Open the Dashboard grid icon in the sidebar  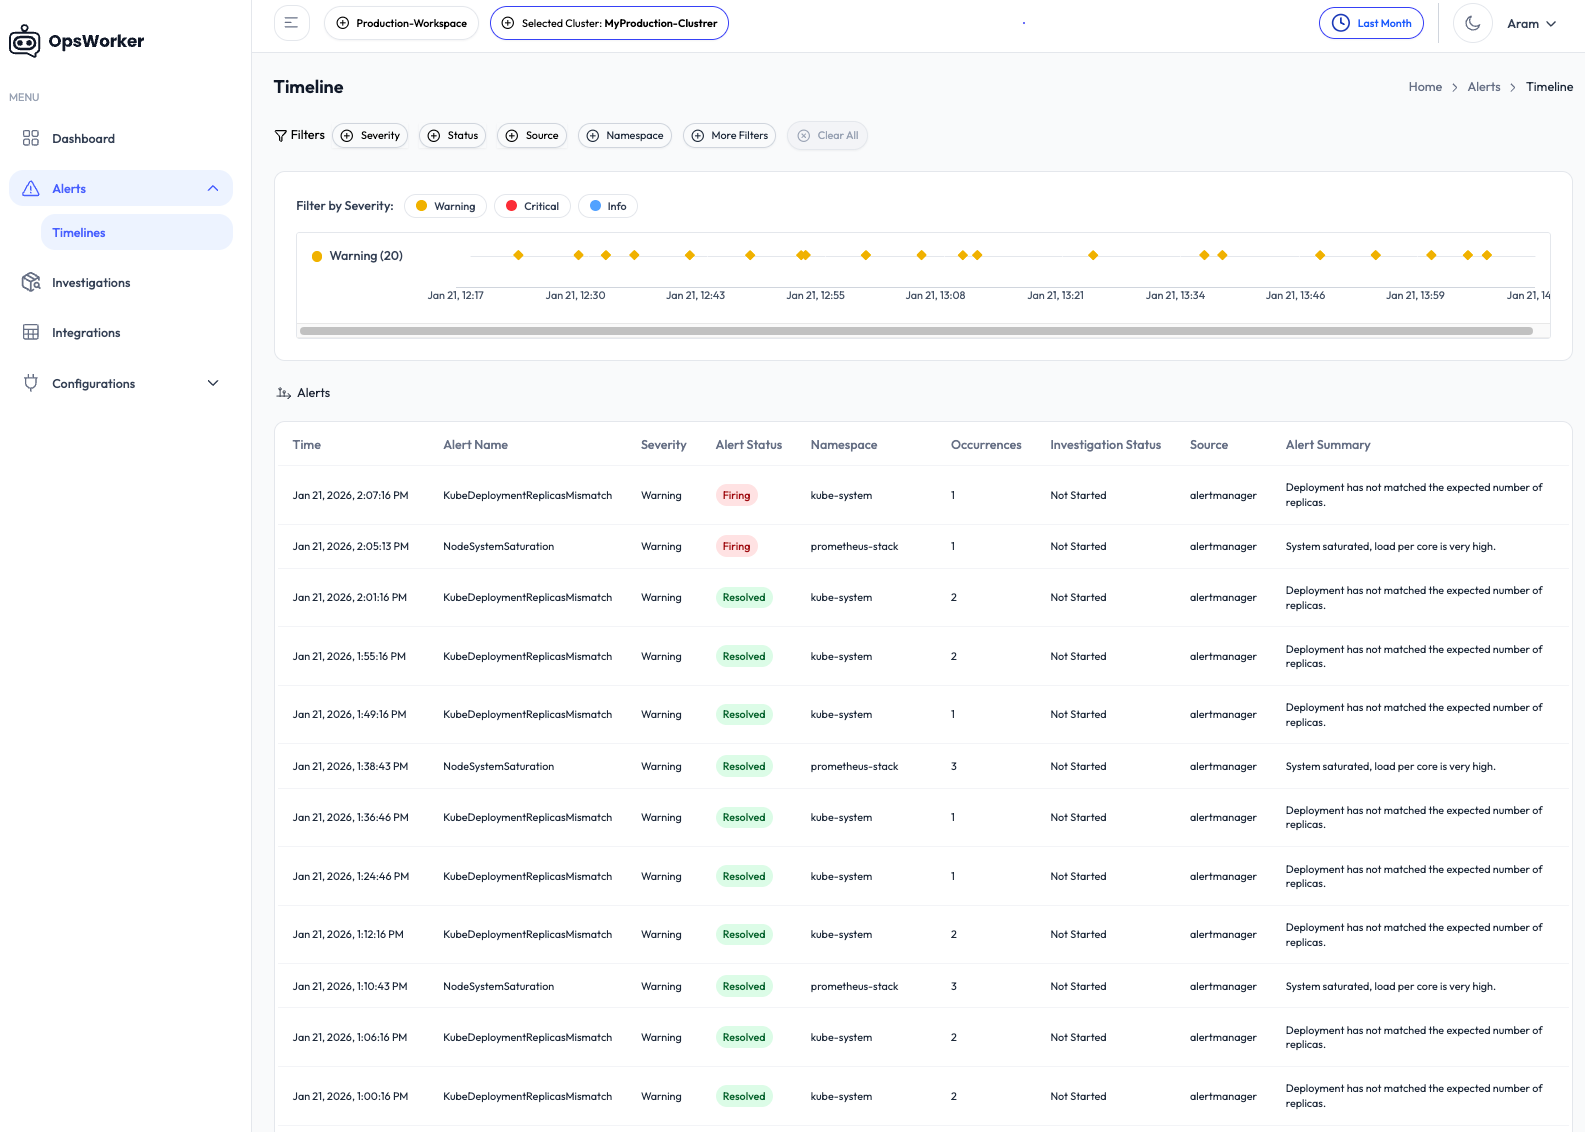(31, 138)
